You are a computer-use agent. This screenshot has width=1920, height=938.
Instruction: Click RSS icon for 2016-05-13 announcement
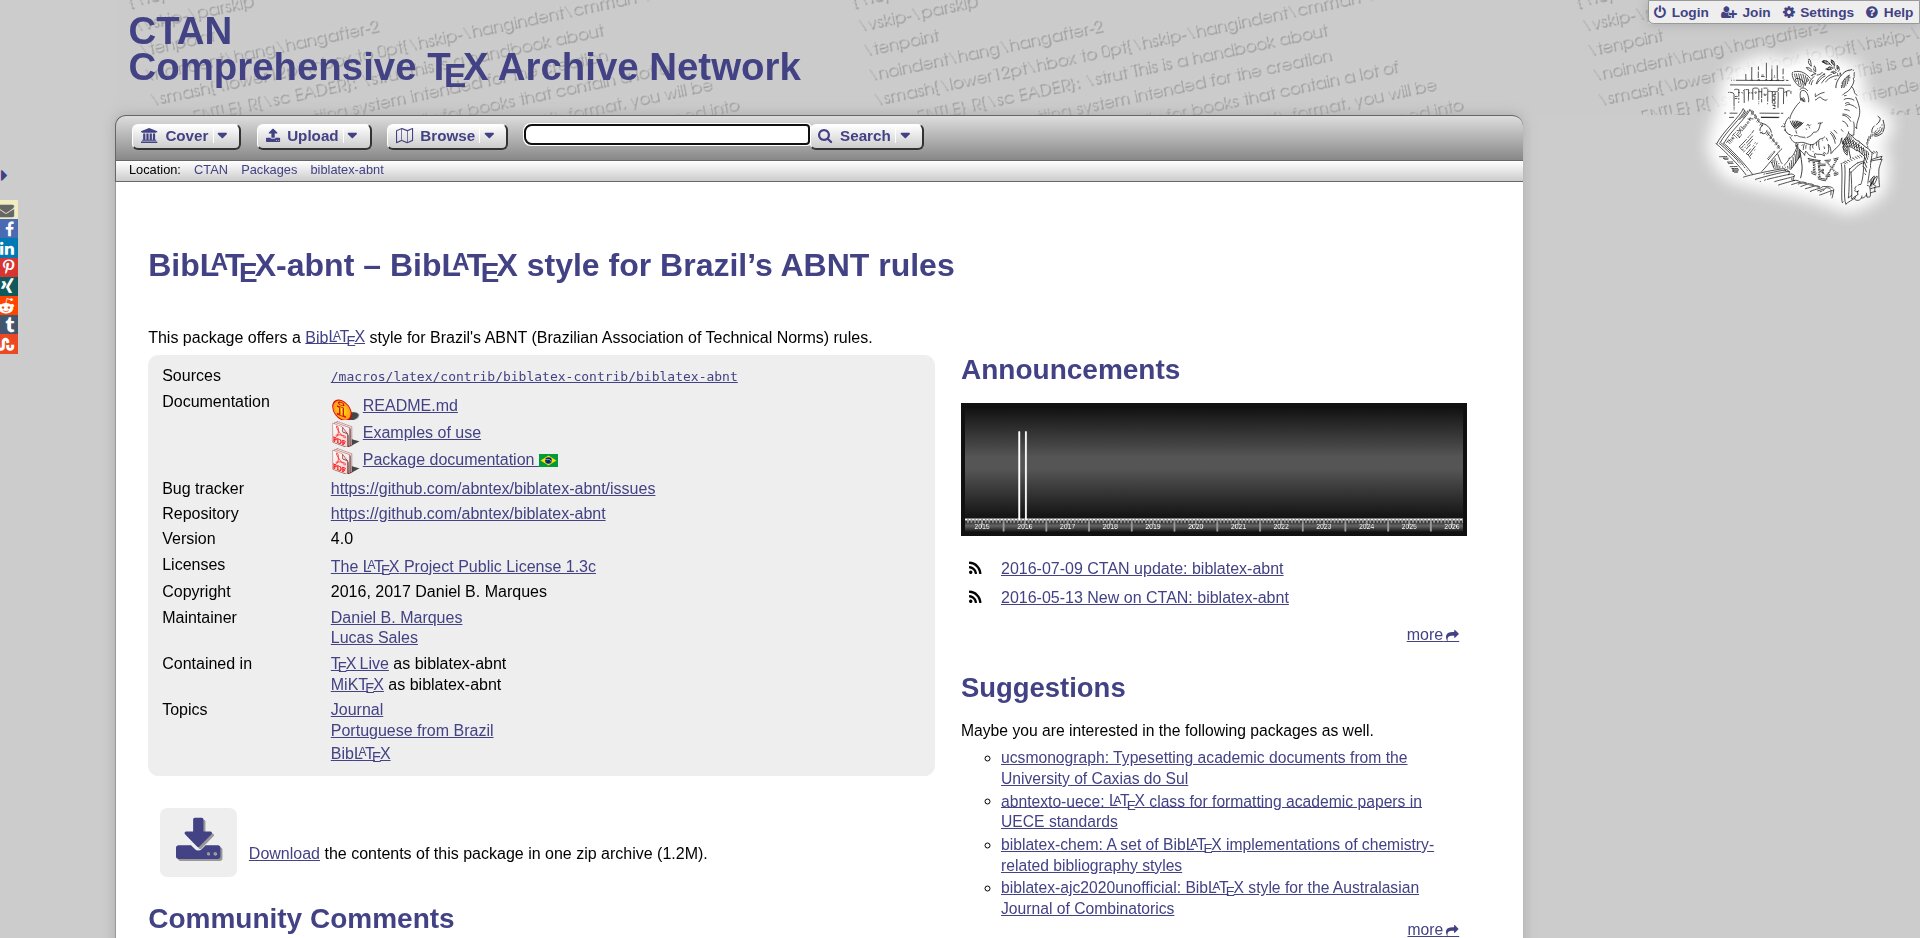(x=975, y=597)
